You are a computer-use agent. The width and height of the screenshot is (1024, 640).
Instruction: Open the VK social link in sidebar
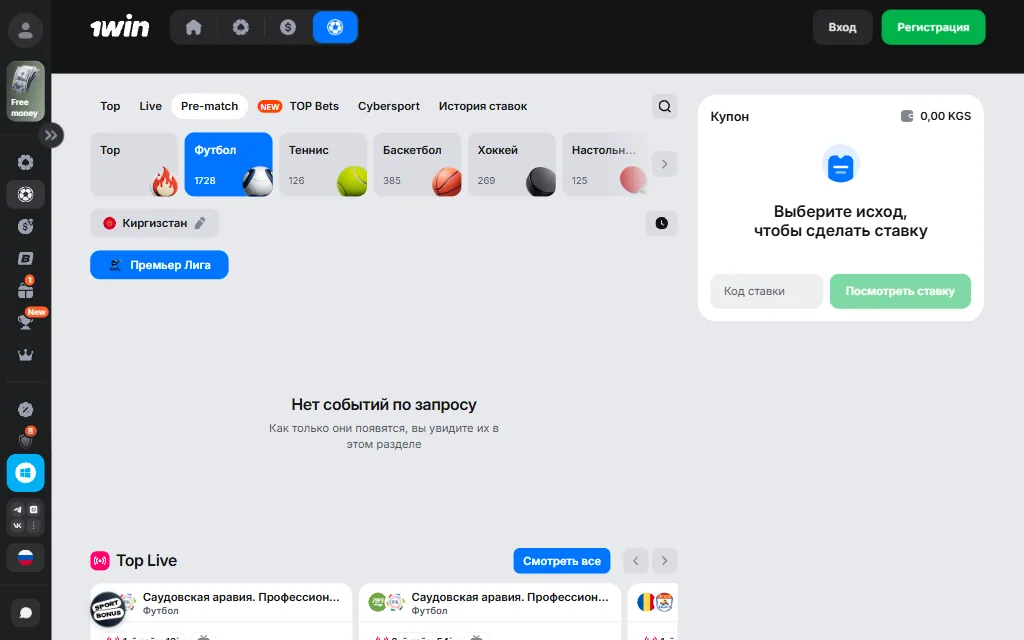(x=18, y=525)
